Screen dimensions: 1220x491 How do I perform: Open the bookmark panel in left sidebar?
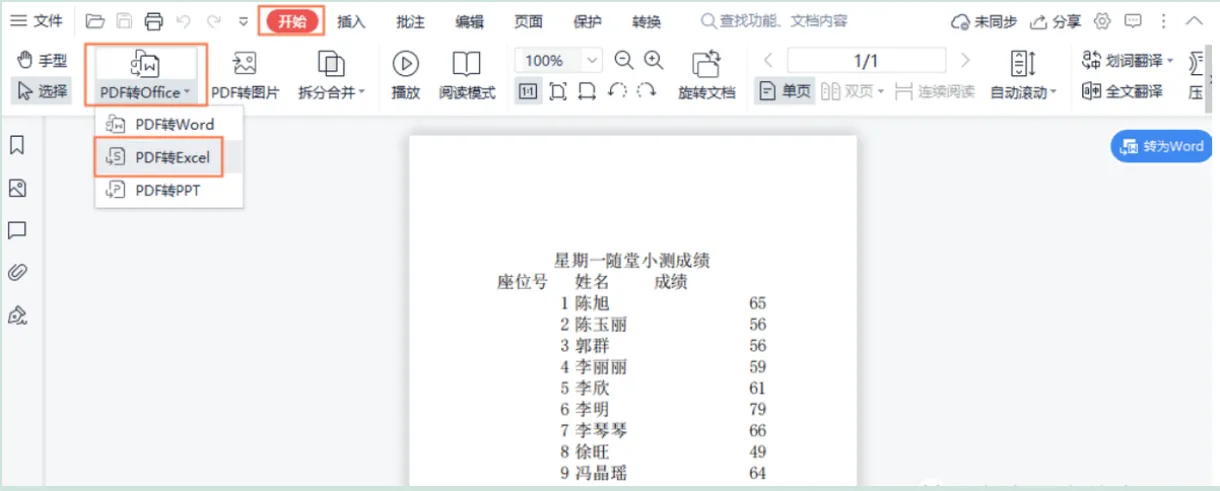(x=17, y=145)
